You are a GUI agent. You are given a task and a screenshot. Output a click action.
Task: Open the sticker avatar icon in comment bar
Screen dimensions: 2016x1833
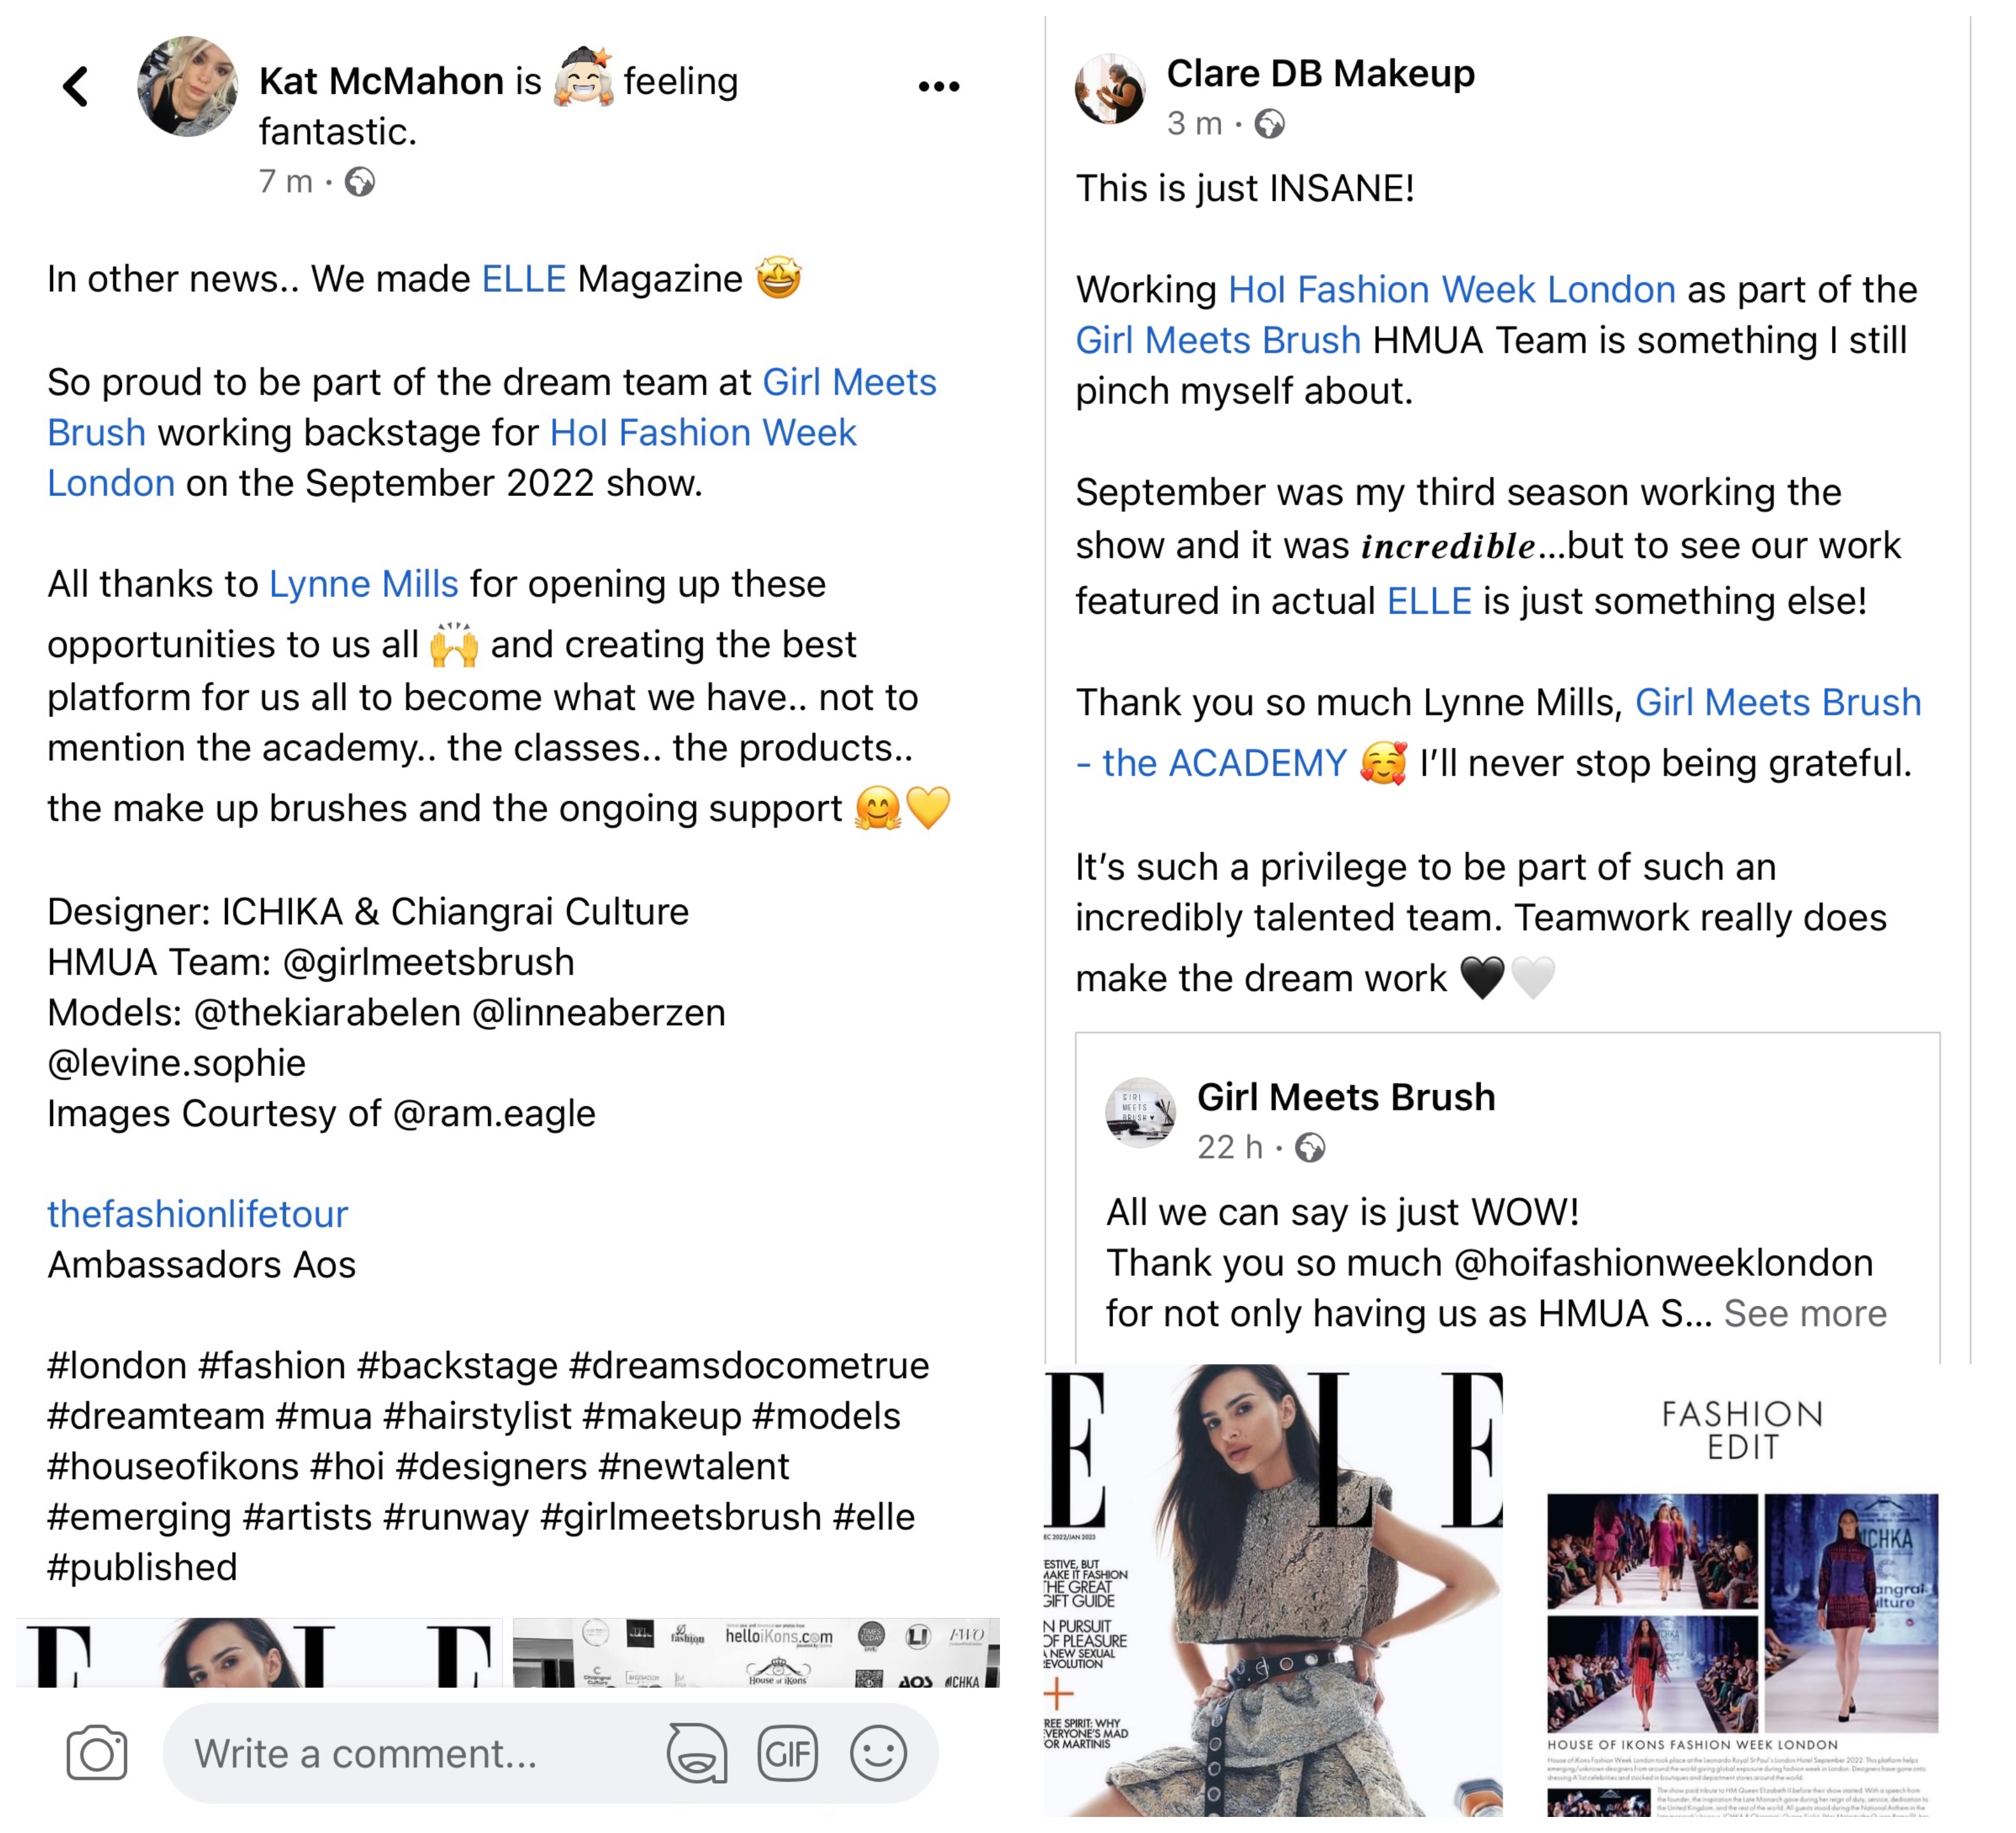[697, 1754]
